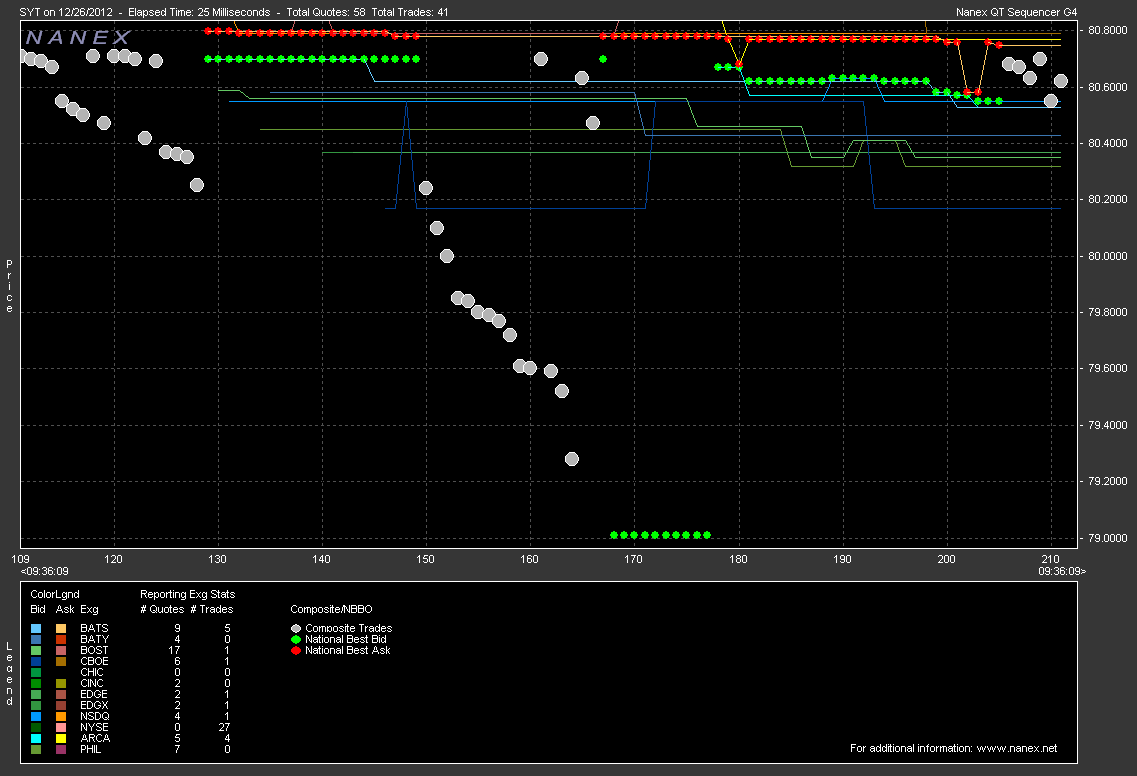Screen dimensions: 1137x776
Task: Click the 'Total Quotes: 58' header text
Action: coord(326,12)
